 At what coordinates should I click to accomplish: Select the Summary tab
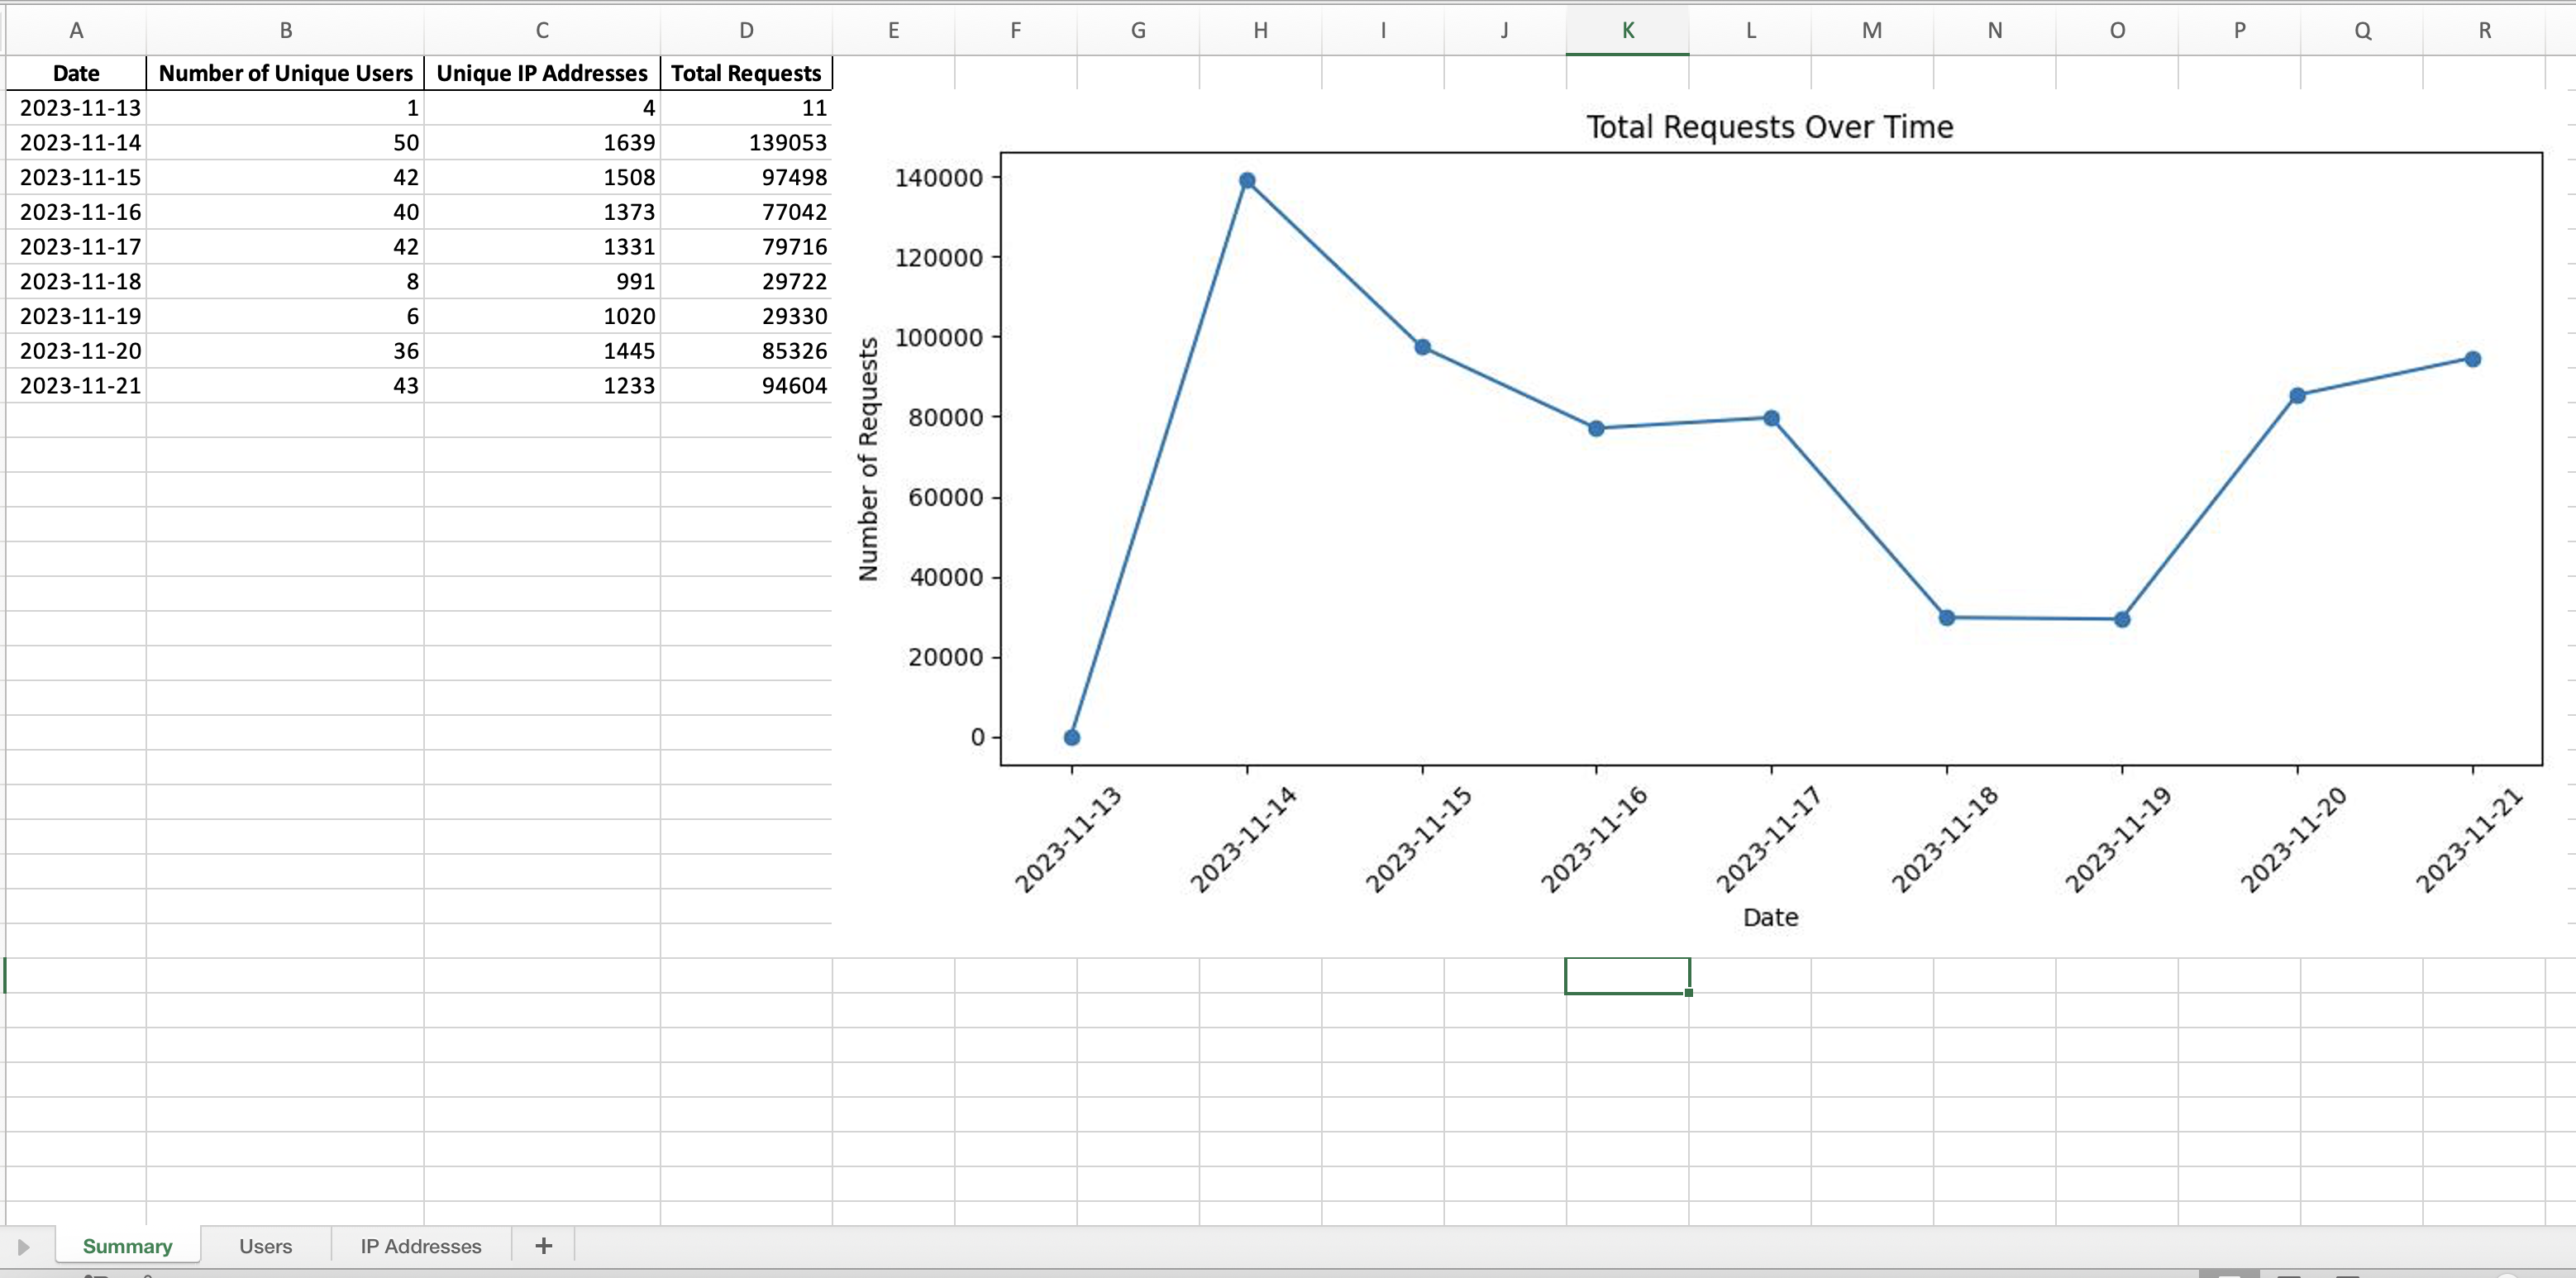127,1245
